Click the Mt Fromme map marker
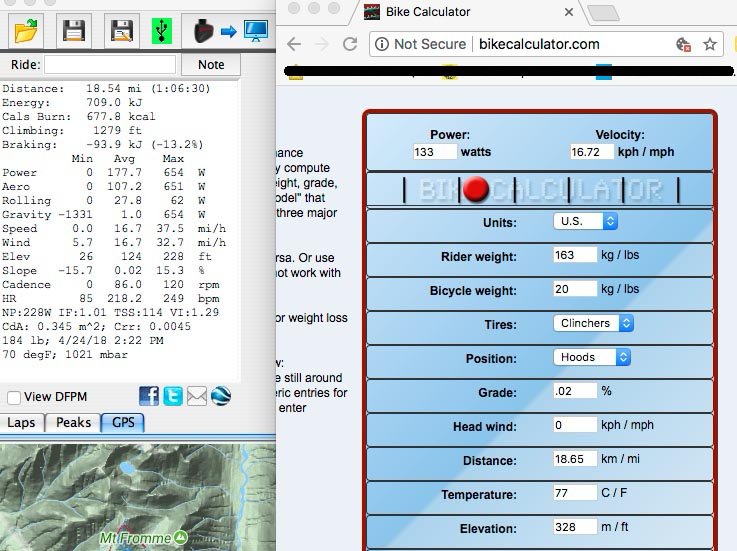737x551 pixels. click(180, 537)
